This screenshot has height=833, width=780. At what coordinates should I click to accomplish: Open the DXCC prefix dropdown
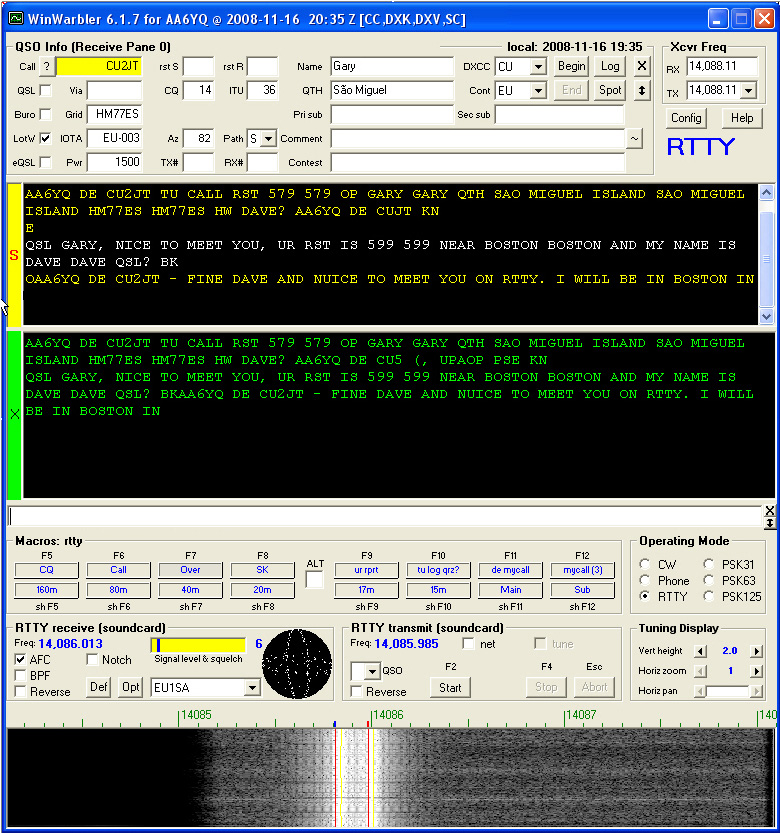pos(538,66)
